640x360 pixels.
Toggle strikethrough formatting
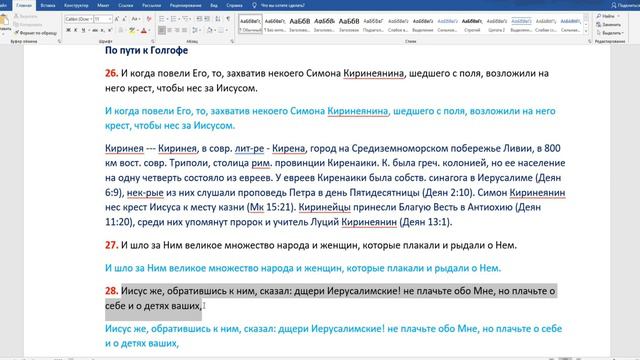pos(95,30)
